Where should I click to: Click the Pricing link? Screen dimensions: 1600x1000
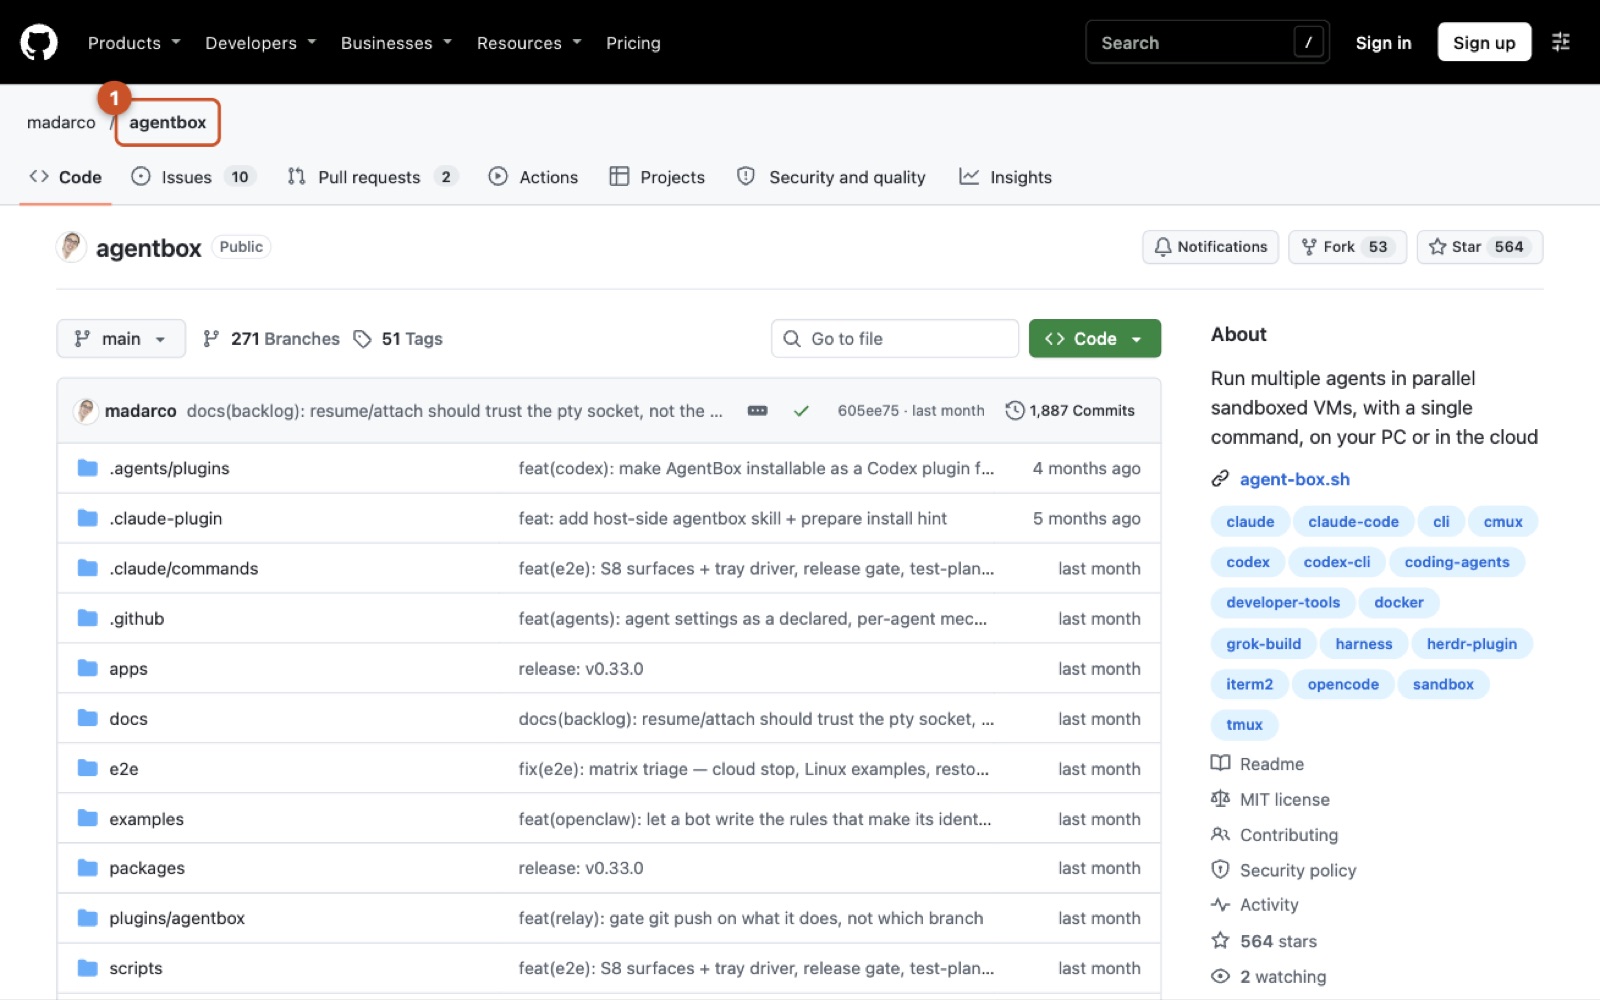pyautogui.click(x=633, y=43)
